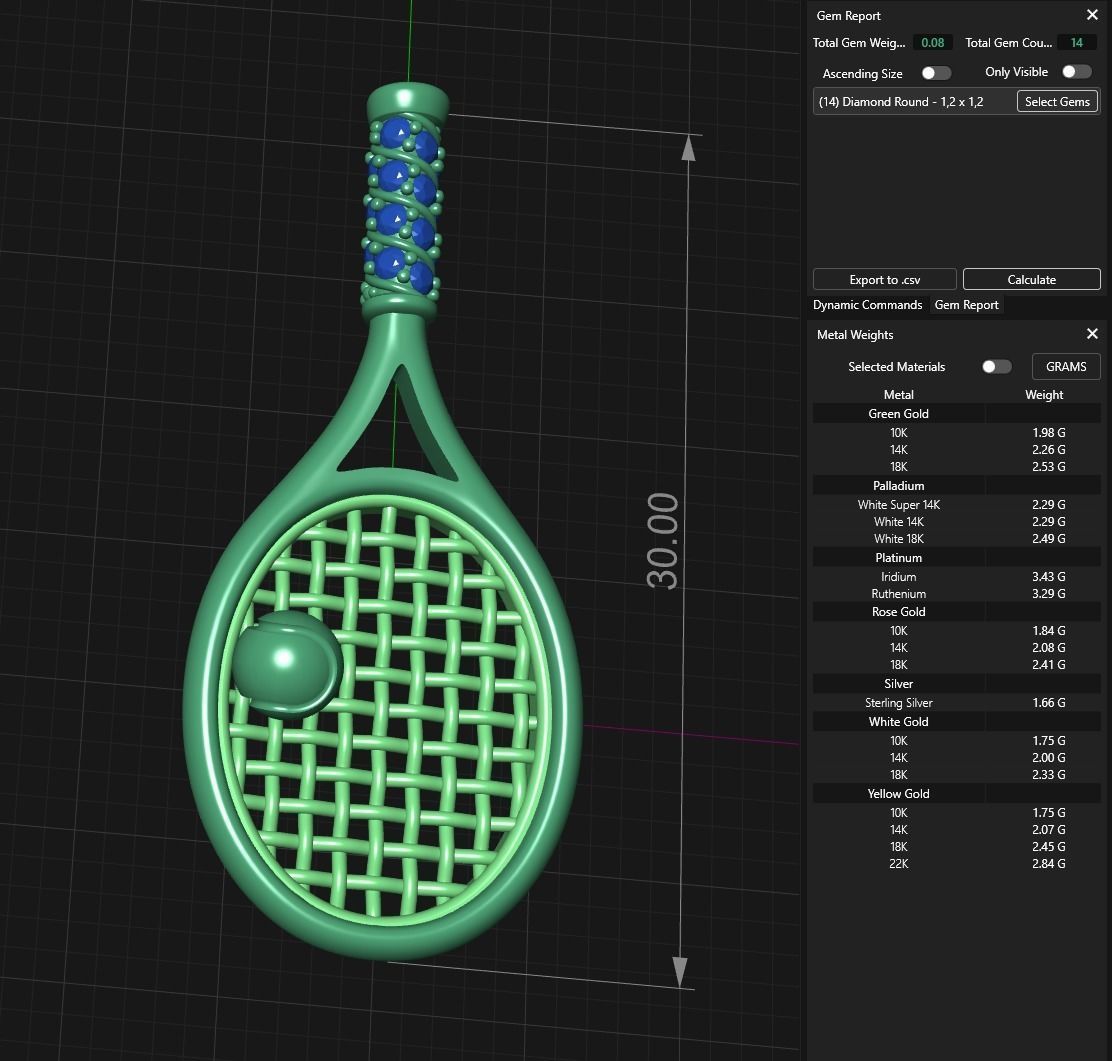Click the Iridium weight 3.43 G

1048,577
